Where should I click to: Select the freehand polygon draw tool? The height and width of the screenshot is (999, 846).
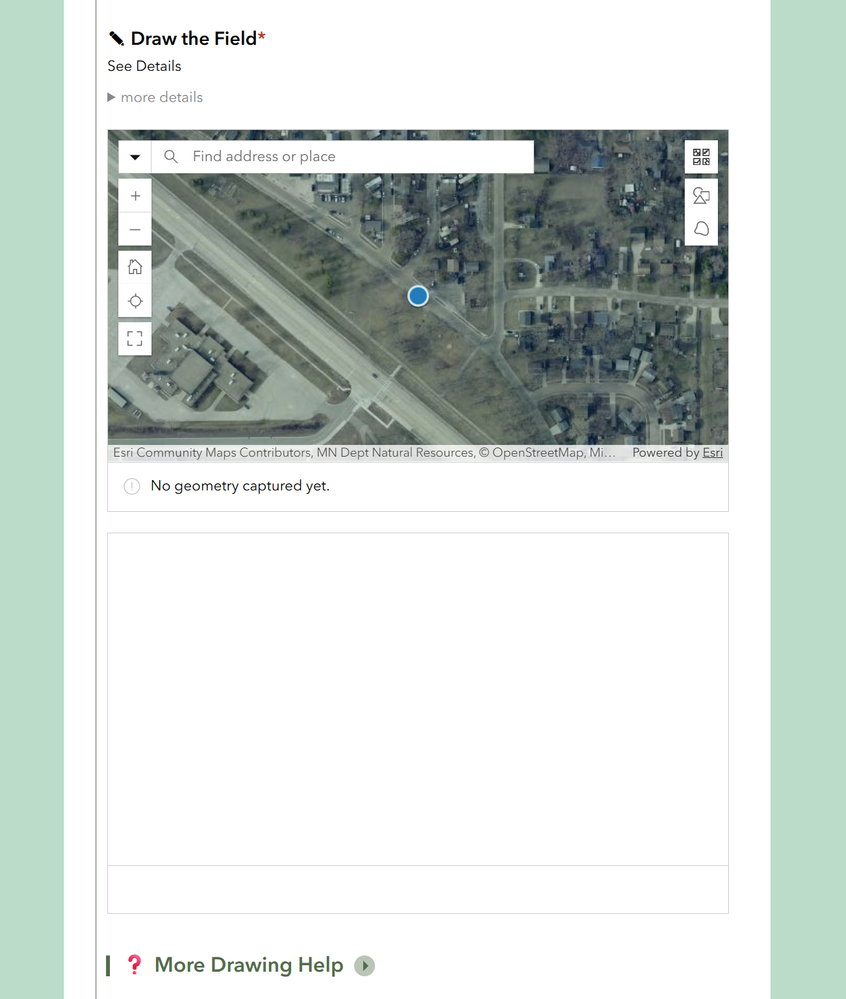pyautogui.click(x=701, y=229)
